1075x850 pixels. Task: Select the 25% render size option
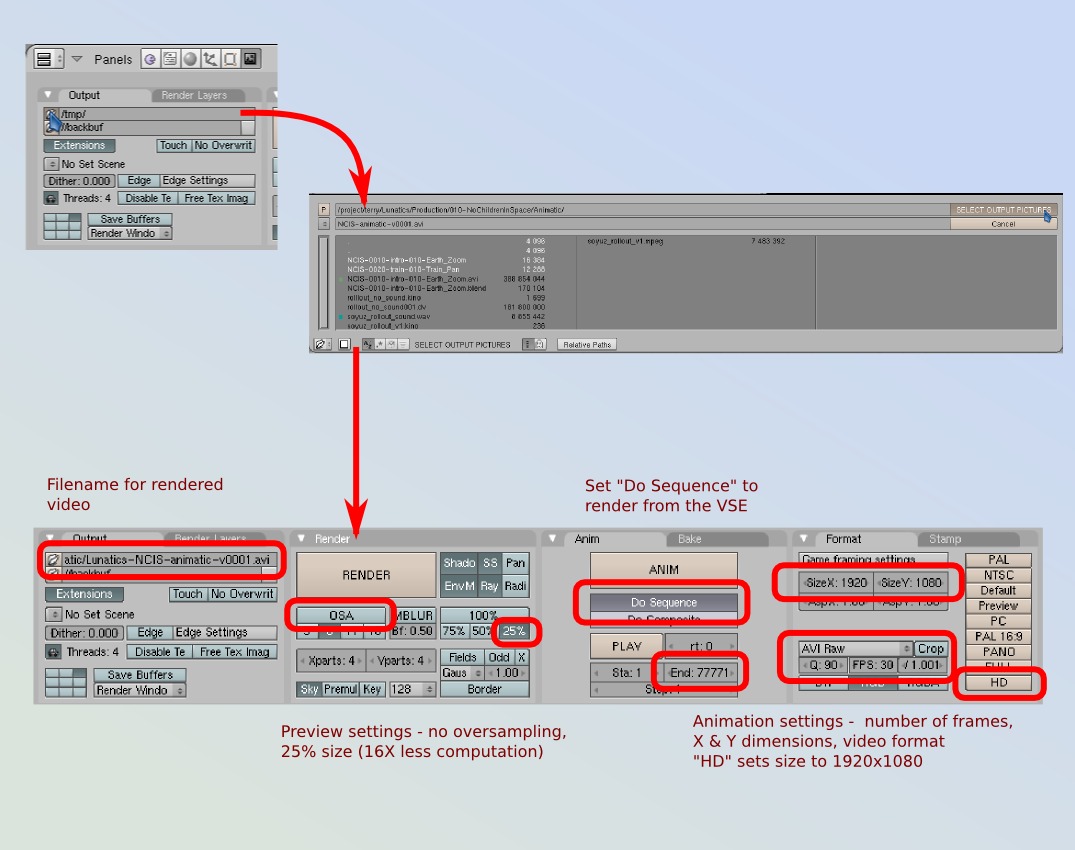pyautogui.click(x=513, y=631)
